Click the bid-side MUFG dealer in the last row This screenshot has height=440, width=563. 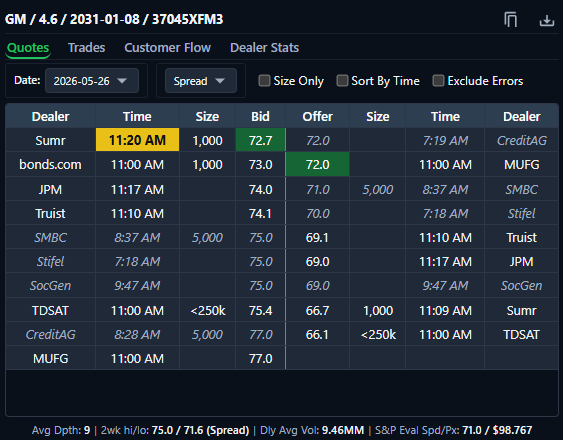50,358
